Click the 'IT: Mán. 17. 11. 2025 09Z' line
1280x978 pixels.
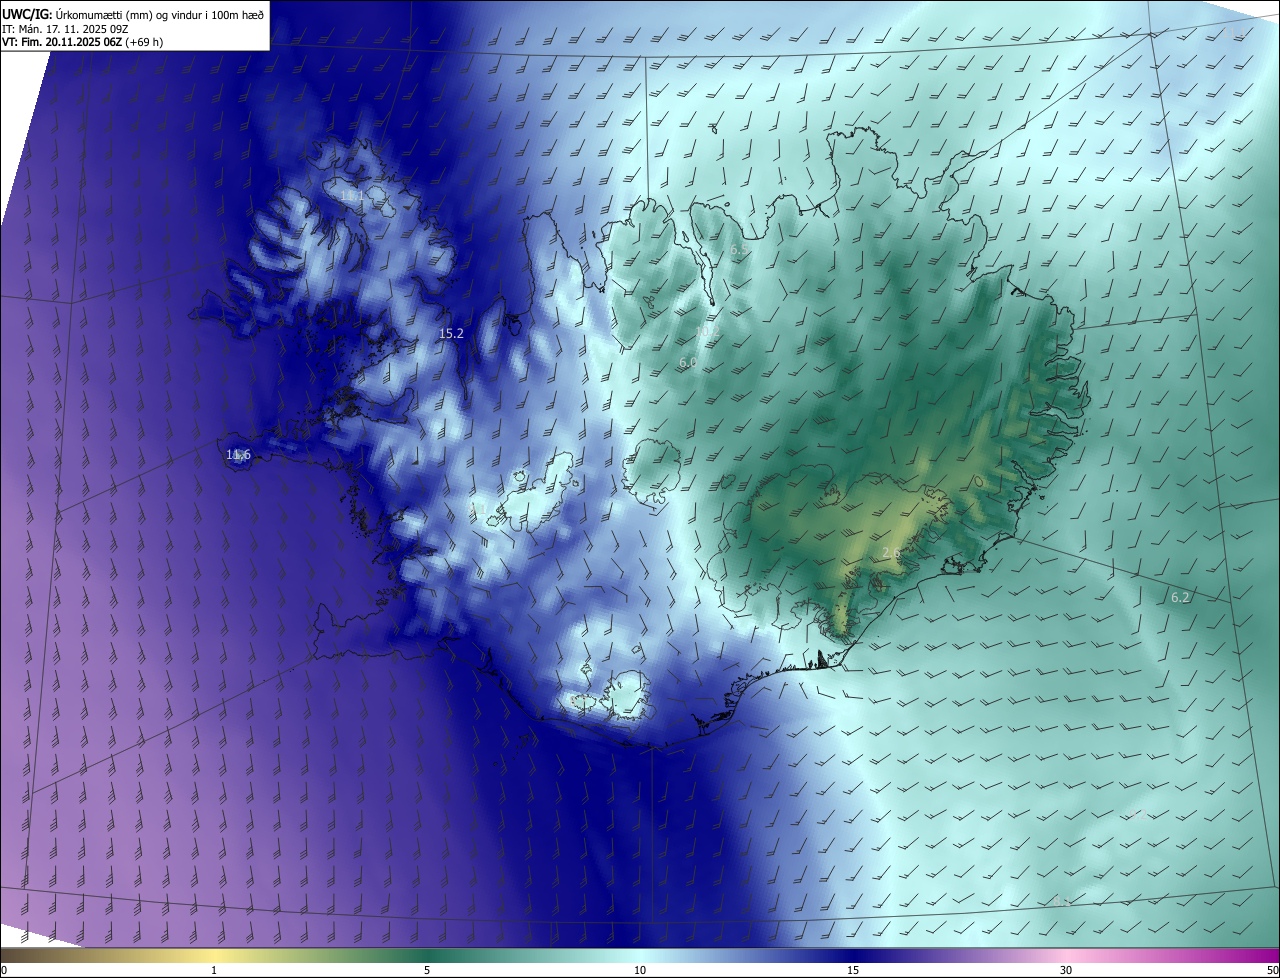[65, 28]
